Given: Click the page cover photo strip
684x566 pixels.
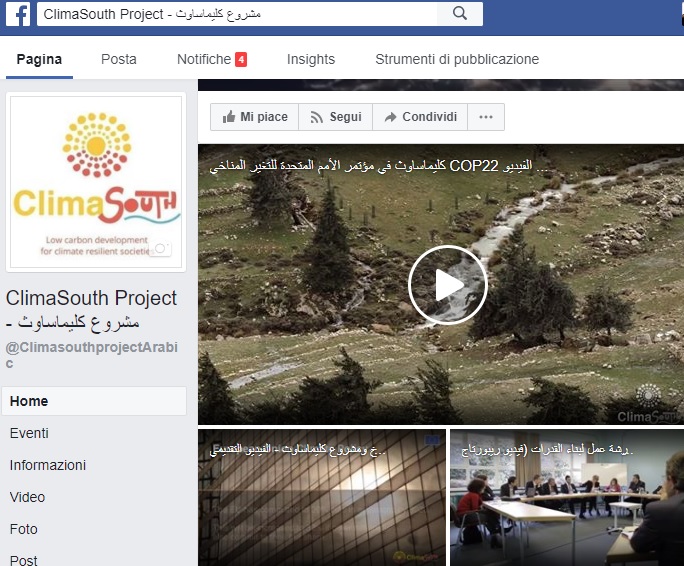Looking at the screenshot, I should 441,85.
